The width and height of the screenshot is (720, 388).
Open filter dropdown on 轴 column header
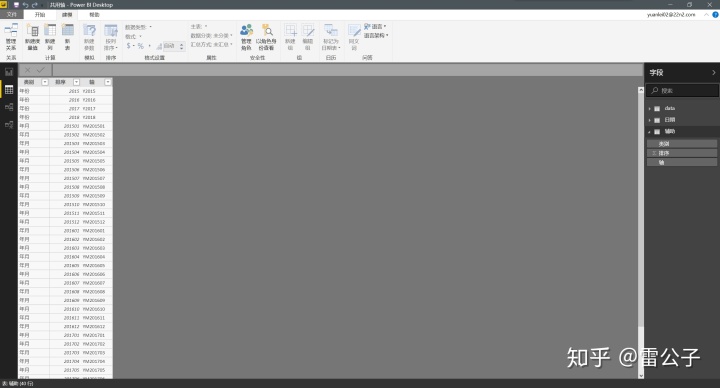pos(107,82)
